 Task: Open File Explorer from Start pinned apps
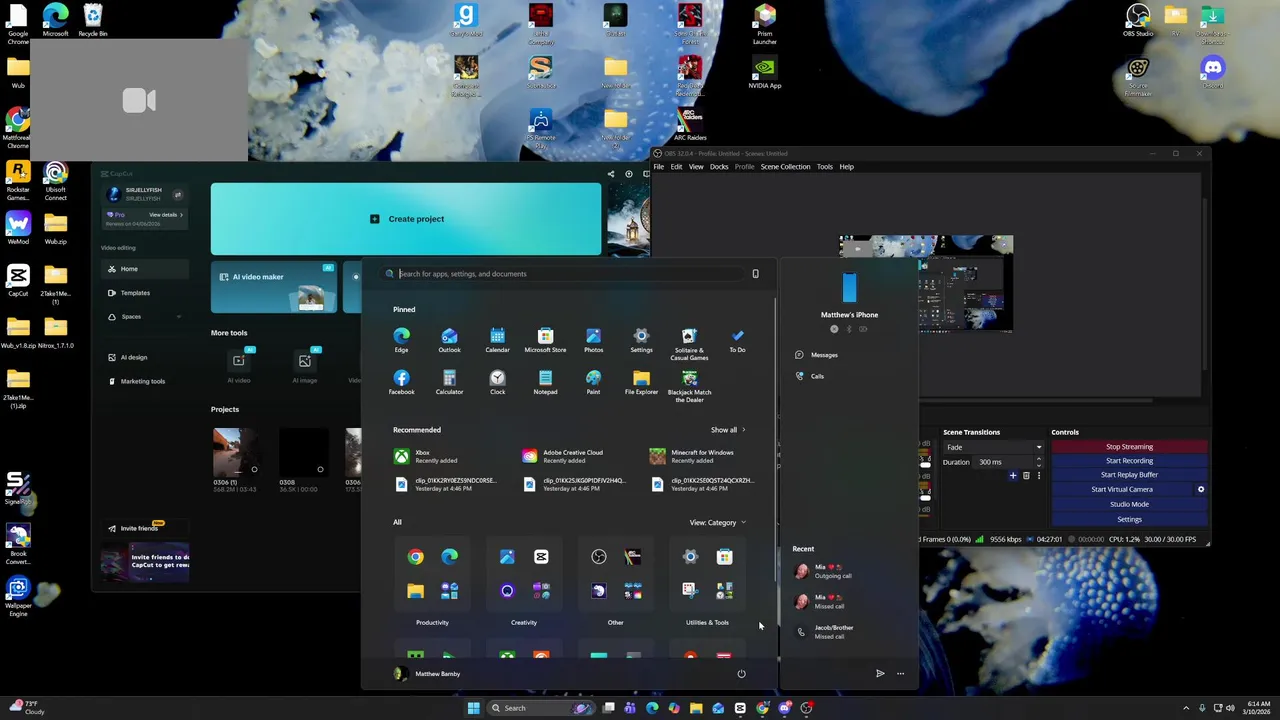641,382
